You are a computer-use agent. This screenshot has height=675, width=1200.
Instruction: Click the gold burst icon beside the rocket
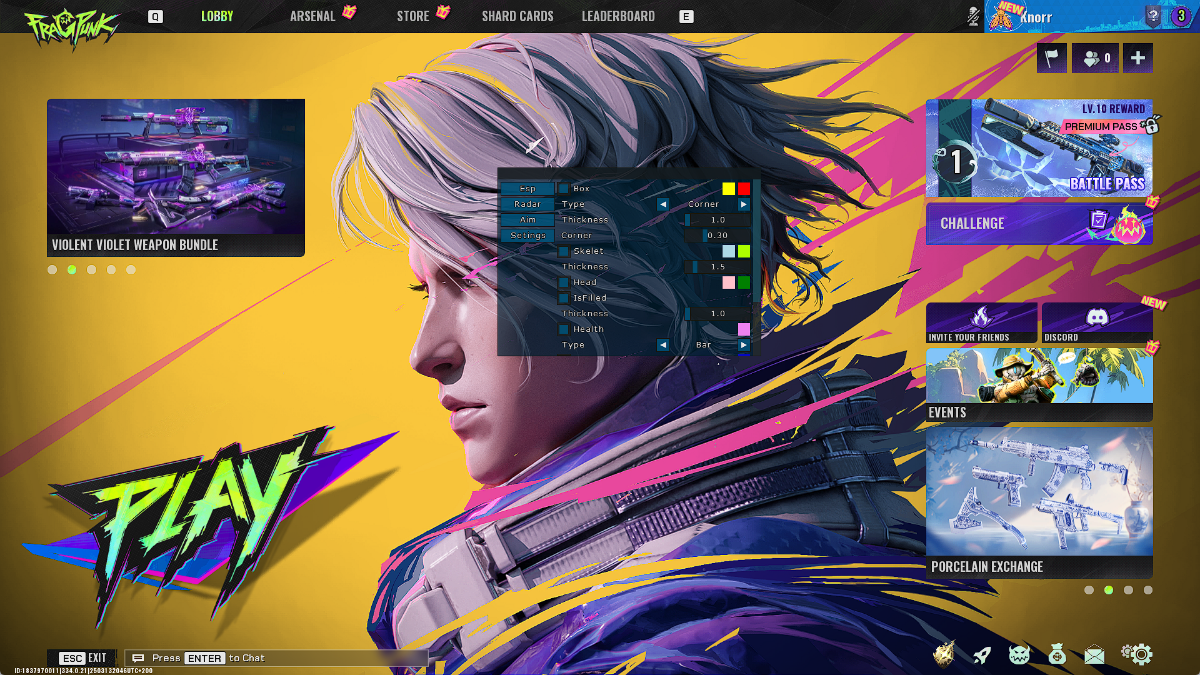coord(944,654)
